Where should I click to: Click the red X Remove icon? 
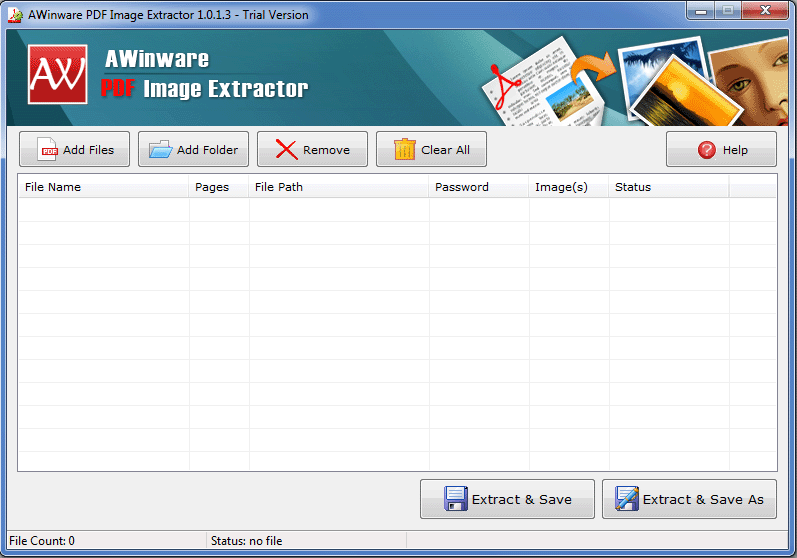(x=286, y=150)
